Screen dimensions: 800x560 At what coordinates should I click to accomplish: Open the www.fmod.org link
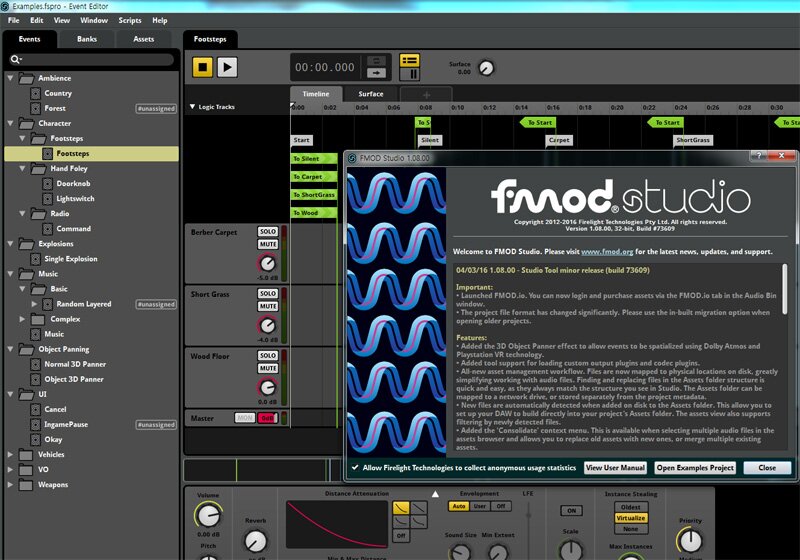pyautogui.click(x=607, y=251)
